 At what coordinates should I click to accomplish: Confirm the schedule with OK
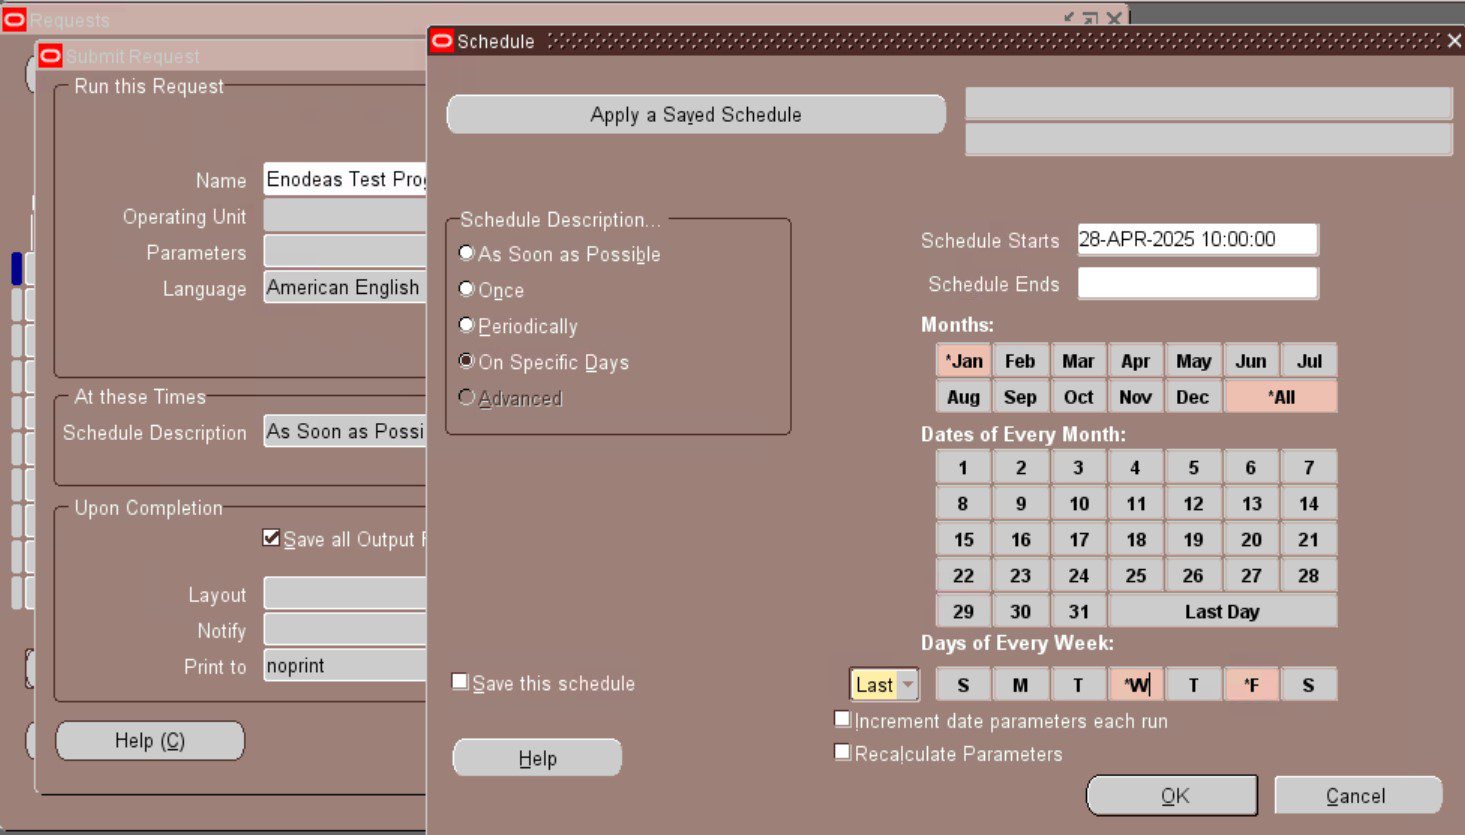[1172, 795]
